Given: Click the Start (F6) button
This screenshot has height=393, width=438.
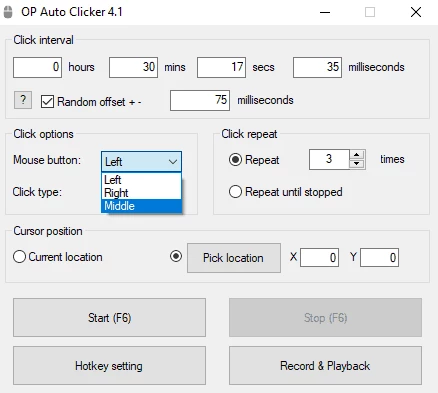Looking at the screenshot, I should (x=109, y=317).
